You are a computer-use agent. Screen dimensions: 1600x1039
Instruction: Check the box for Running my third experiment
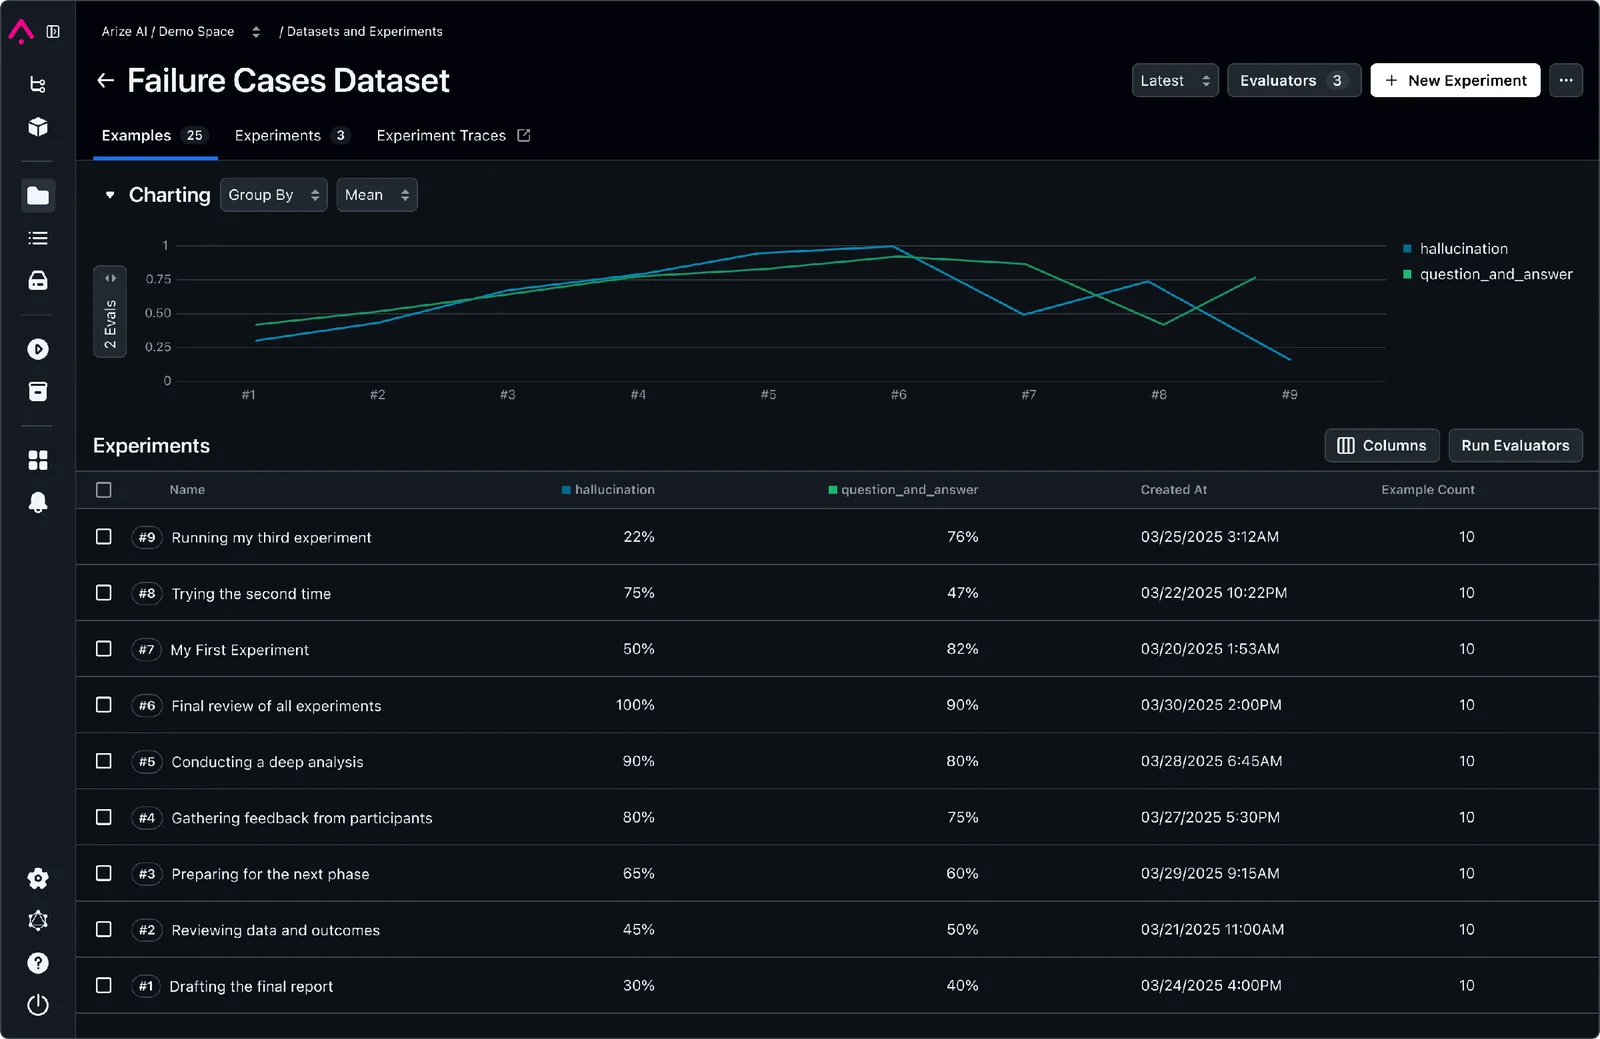[x=104, y=536]
